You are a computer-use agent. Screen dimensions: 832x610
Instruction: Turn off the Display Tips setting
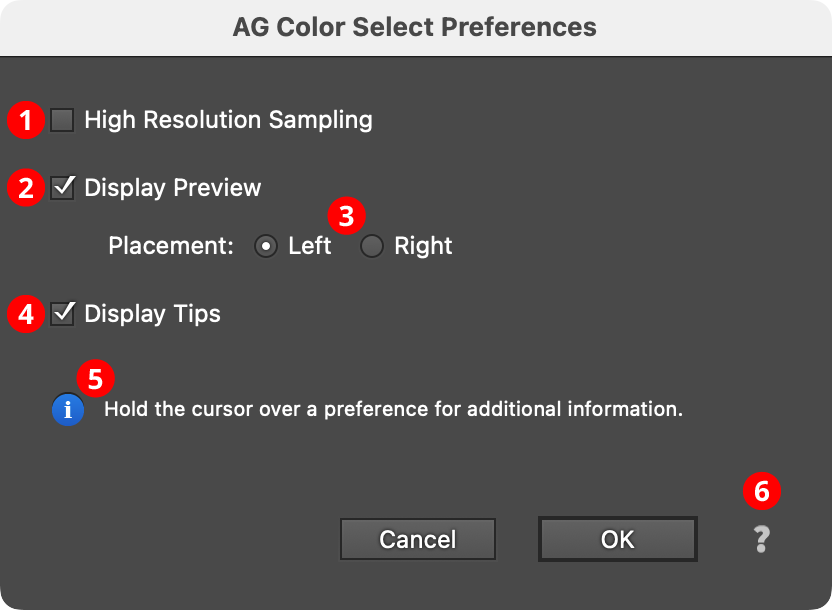[62, 313]
